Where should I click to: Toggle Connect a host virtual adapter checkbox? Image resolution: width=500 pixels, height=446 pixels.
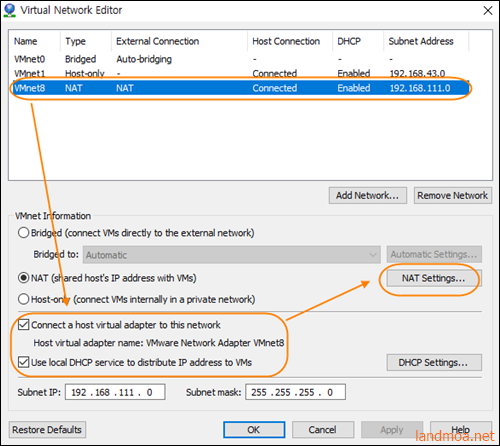click(23, 324)
